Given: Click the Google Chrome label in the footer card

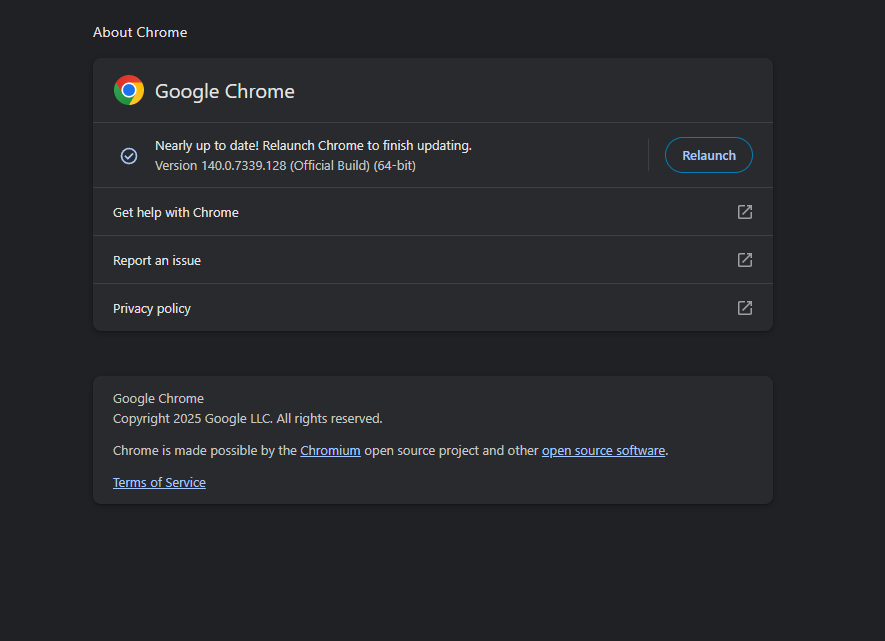Looking at the screenshot, I should point(158,398).
